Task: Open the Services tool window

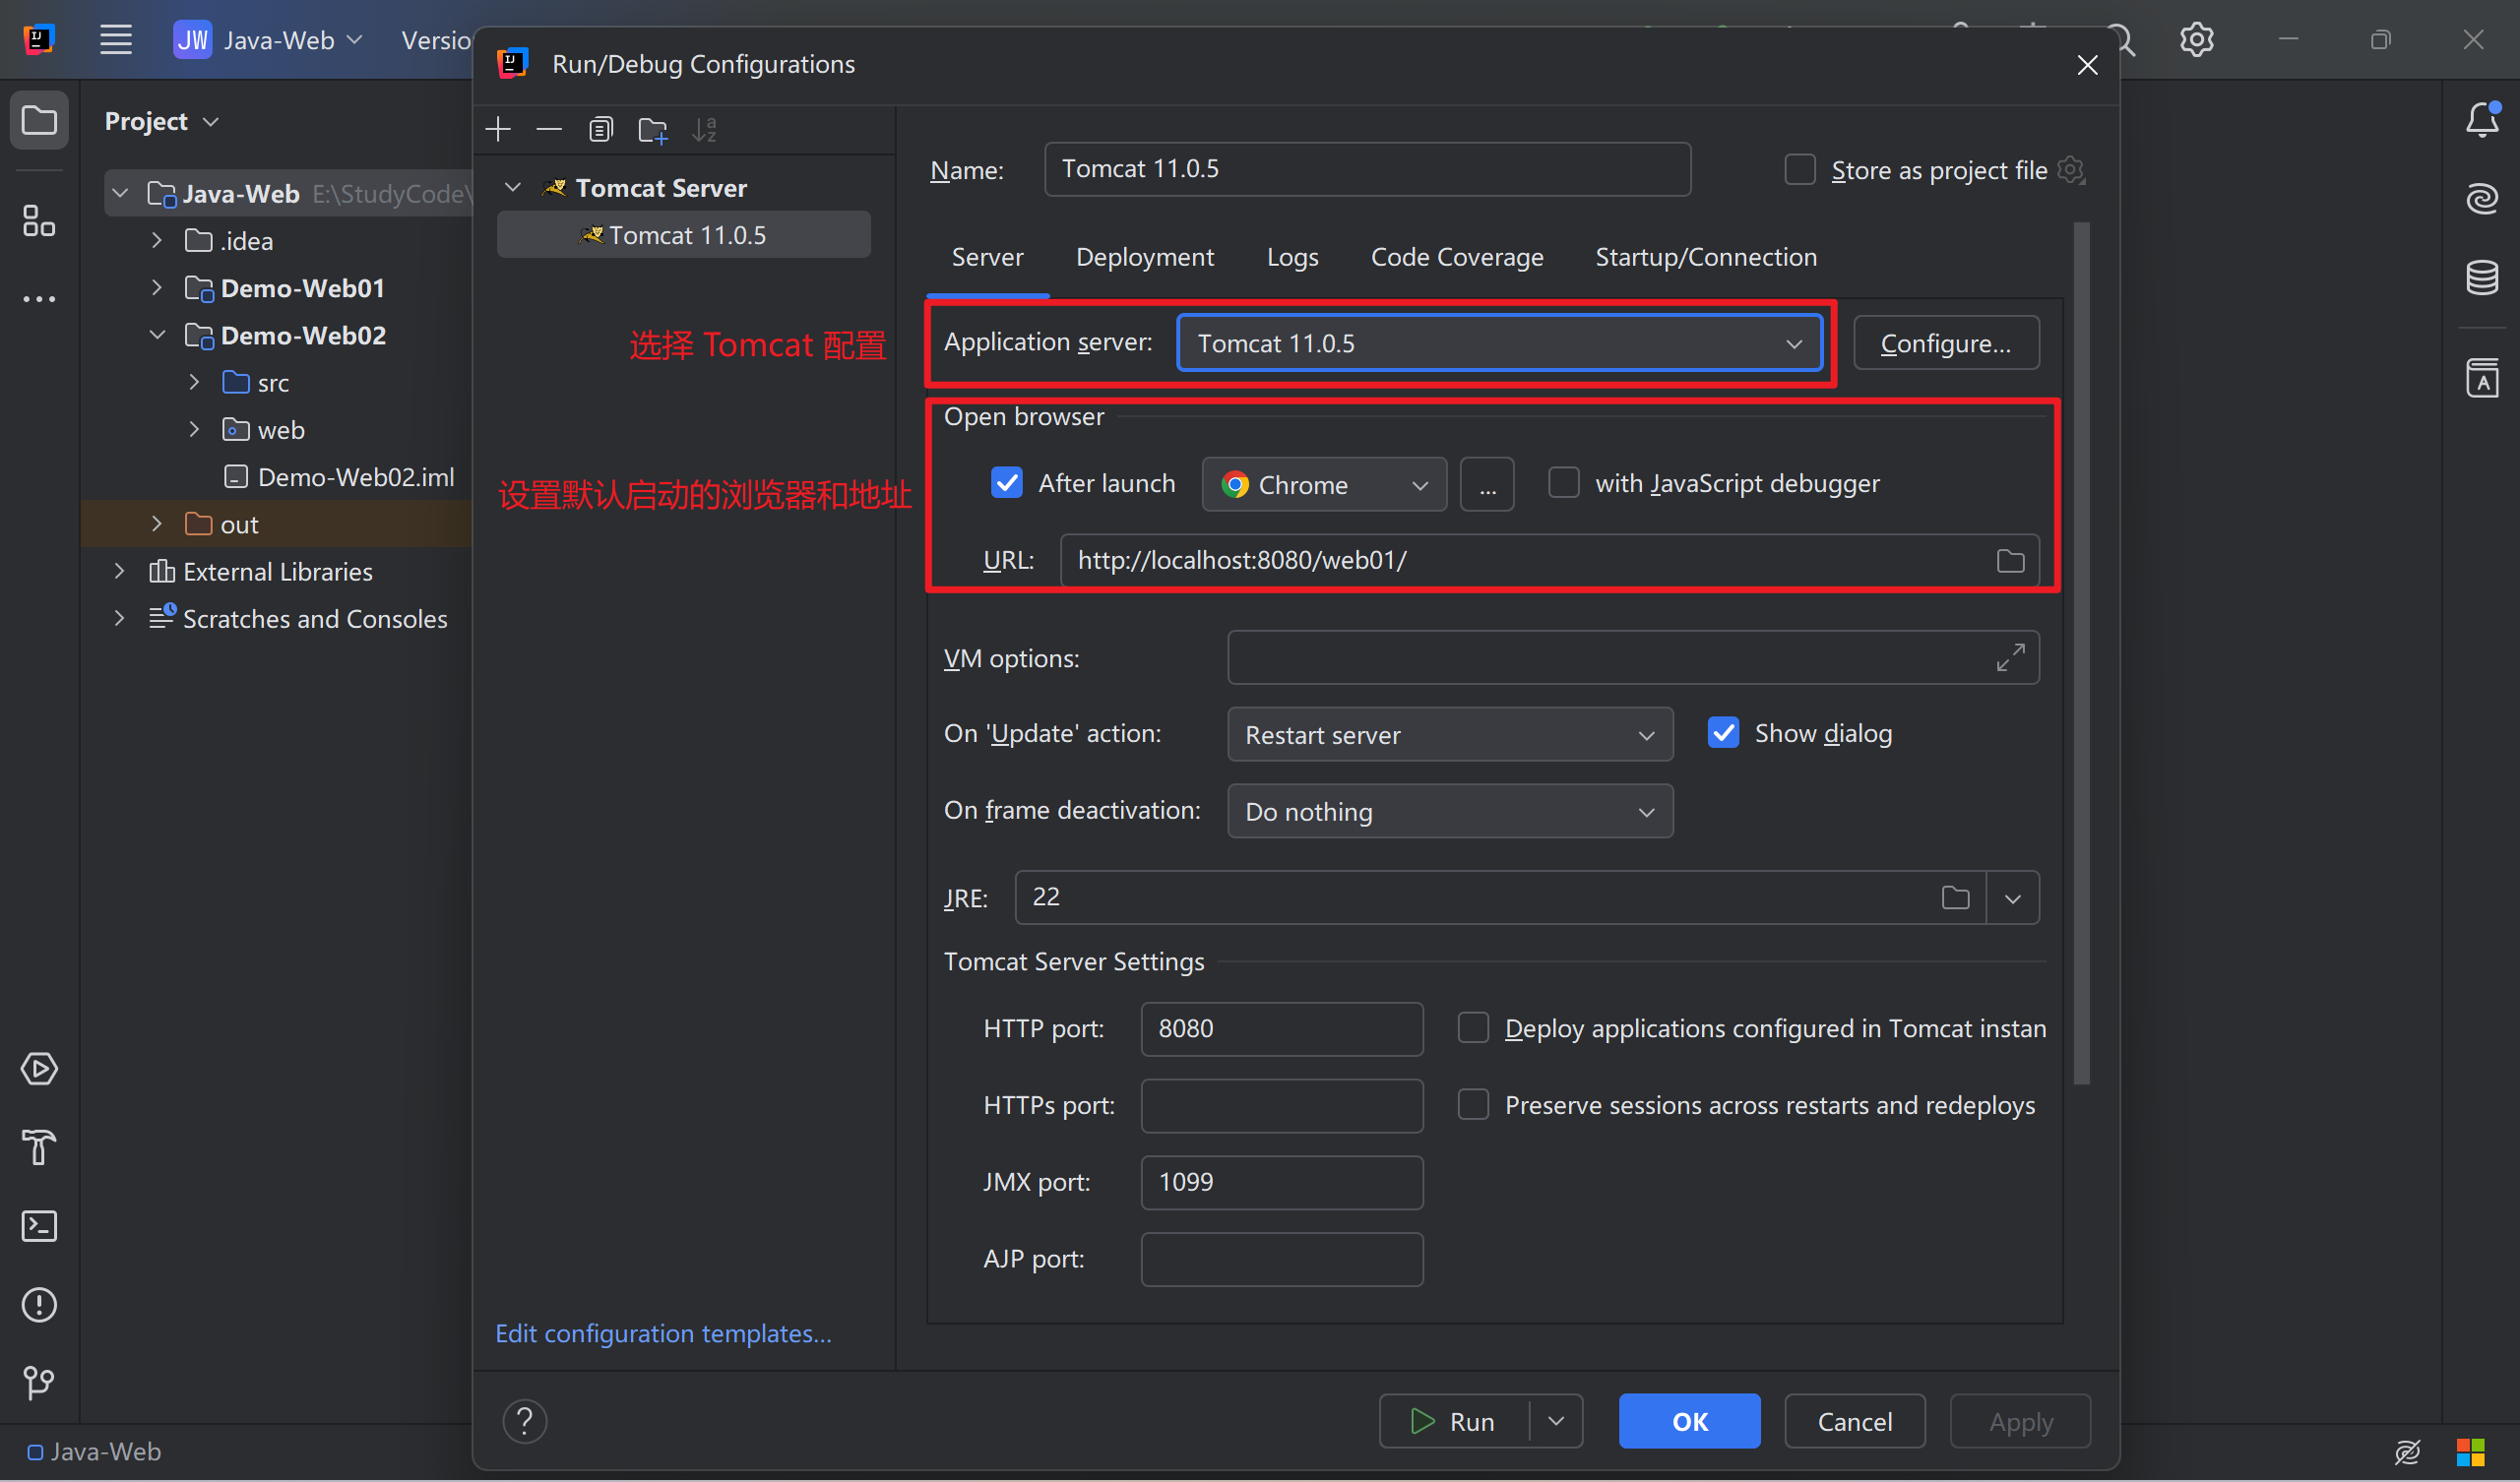Action: point(39,1069)
